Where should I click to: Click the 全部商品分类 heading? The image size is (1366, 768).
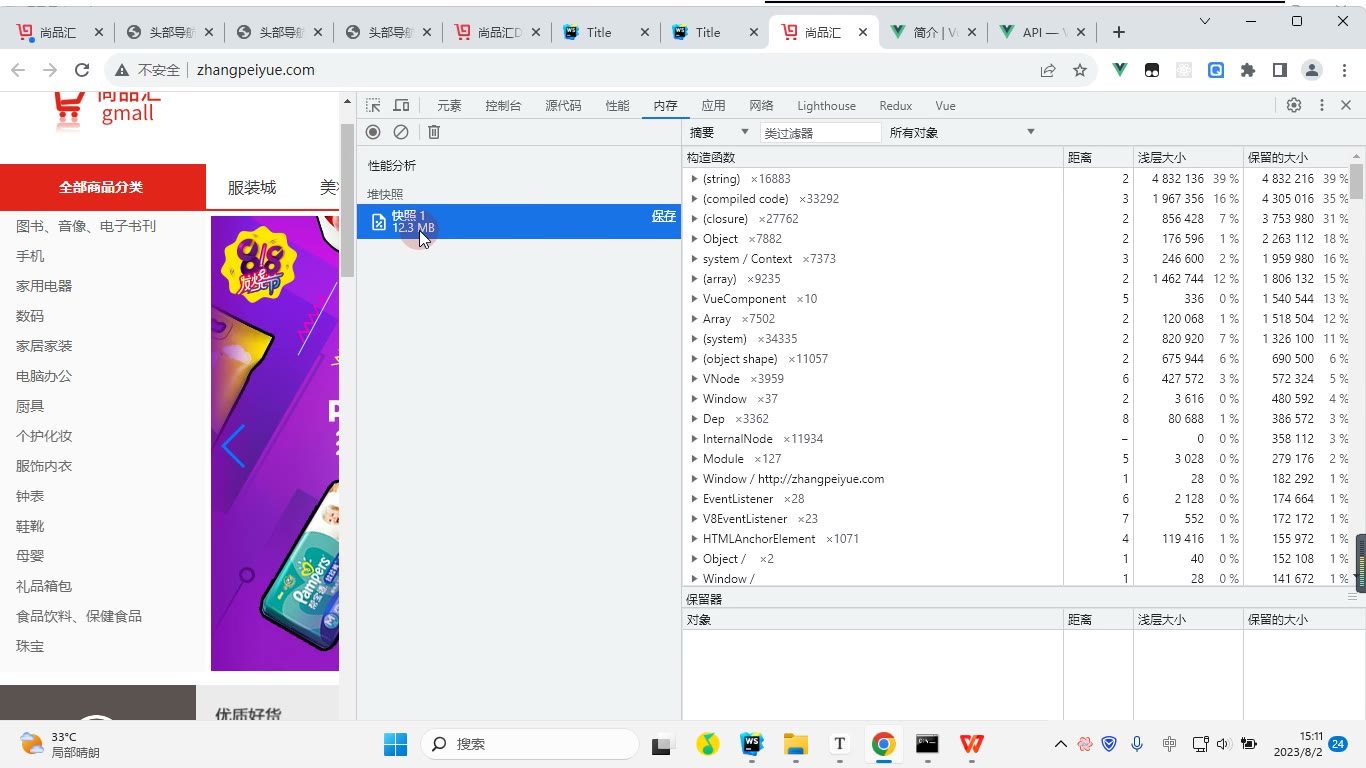coord(101,187)
